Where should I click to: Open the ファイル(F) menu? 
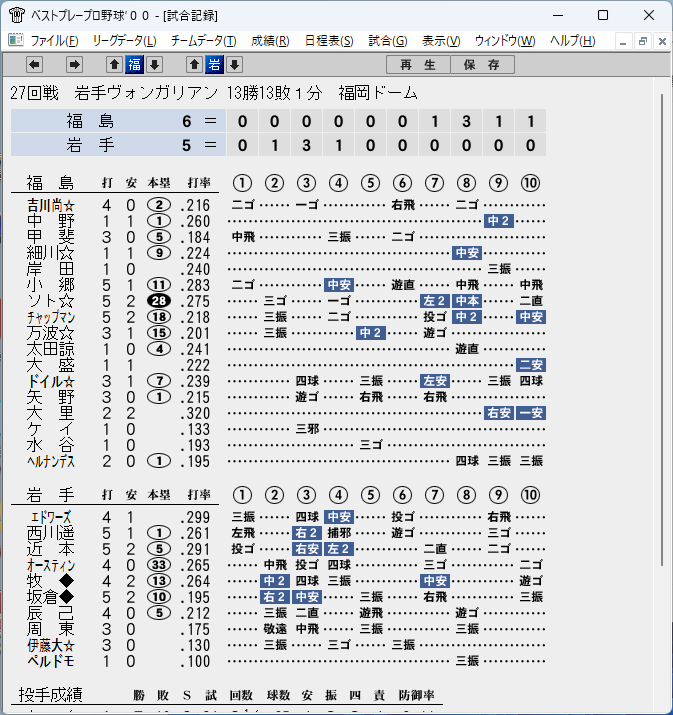point(54,41)
